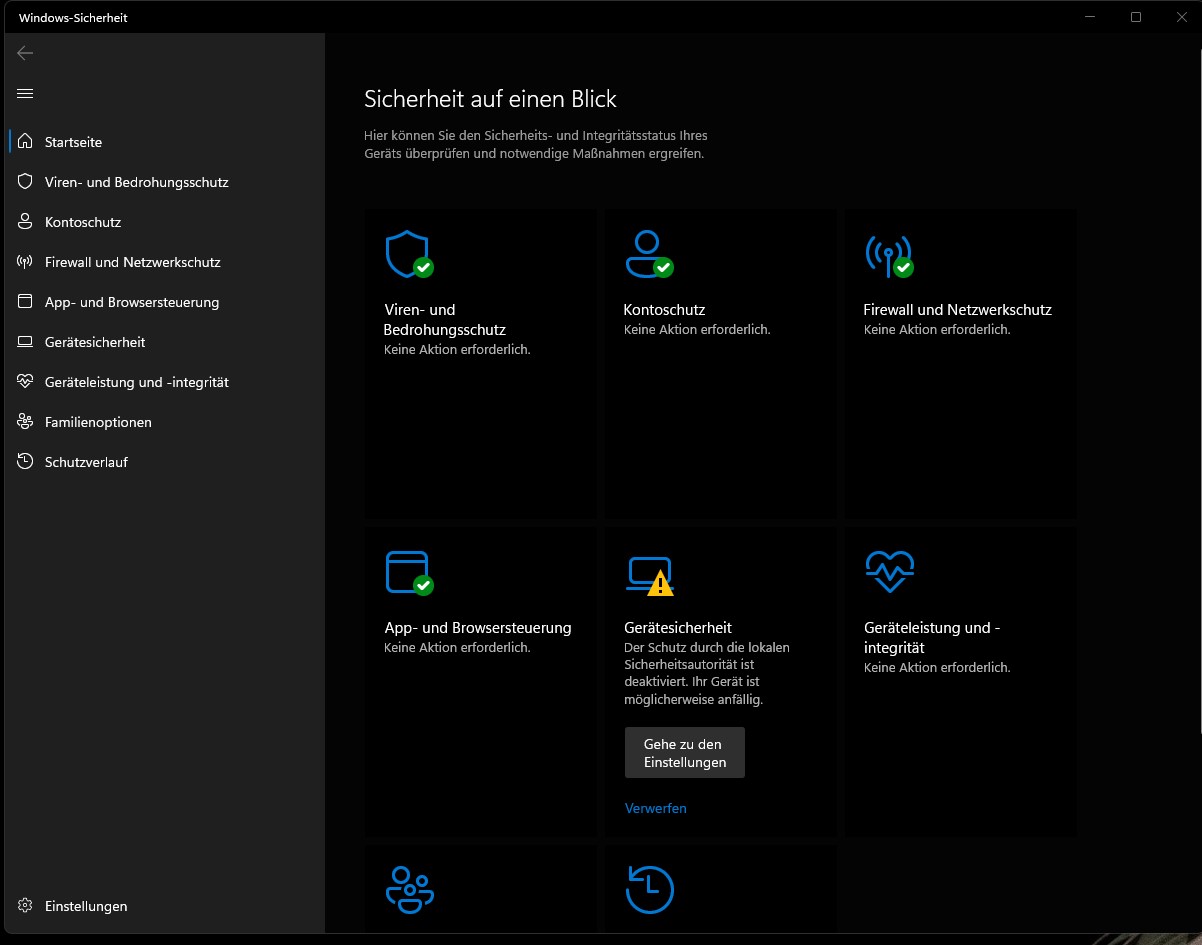1202x945 pixels.
Task: Click the large browser window icon in App- und Browsersteuerung tile
Action: pos(409,573)
